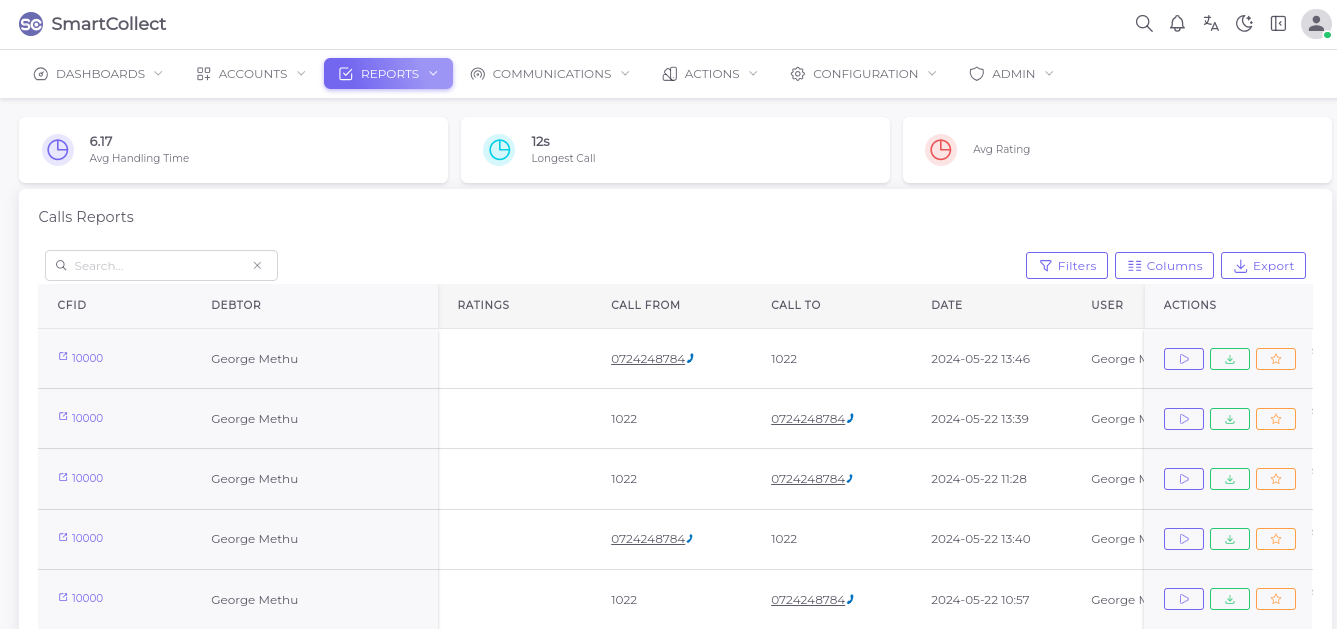
Task: Open the Configuration dropdown menu
Action: [x=864, y=74]
